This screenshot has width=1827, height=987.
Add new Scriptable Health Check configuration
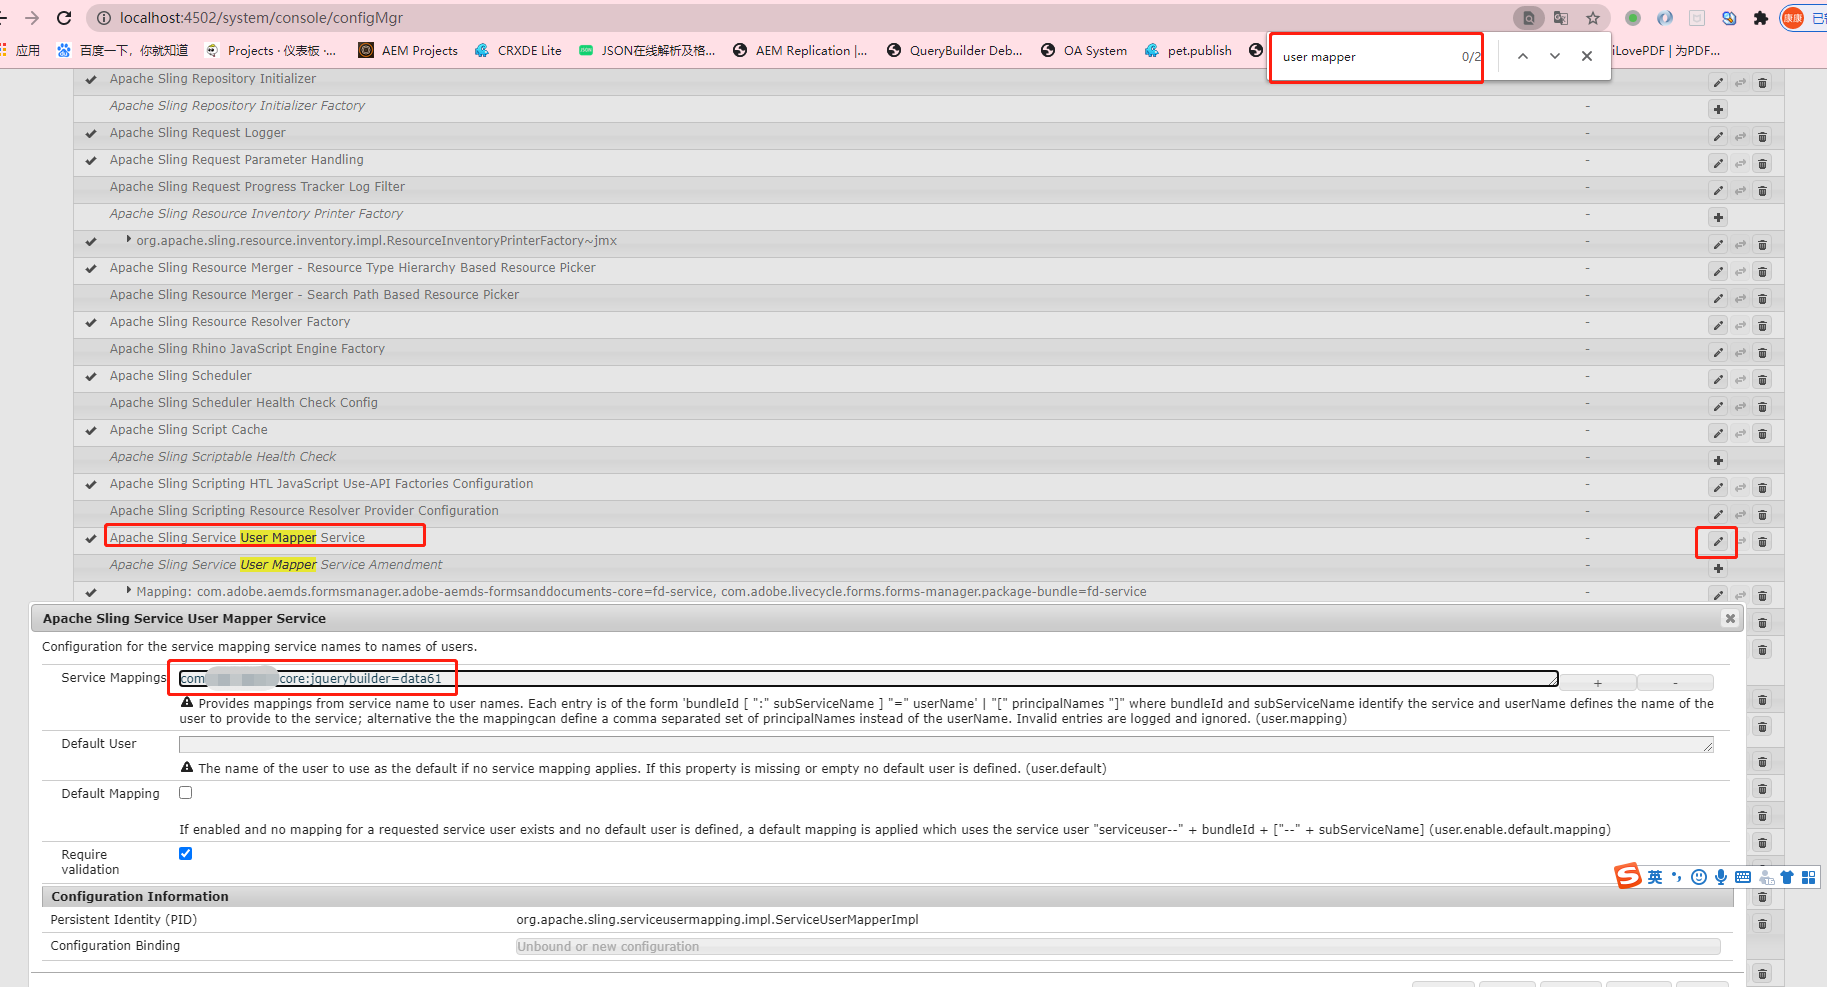tap(1718, 461)
